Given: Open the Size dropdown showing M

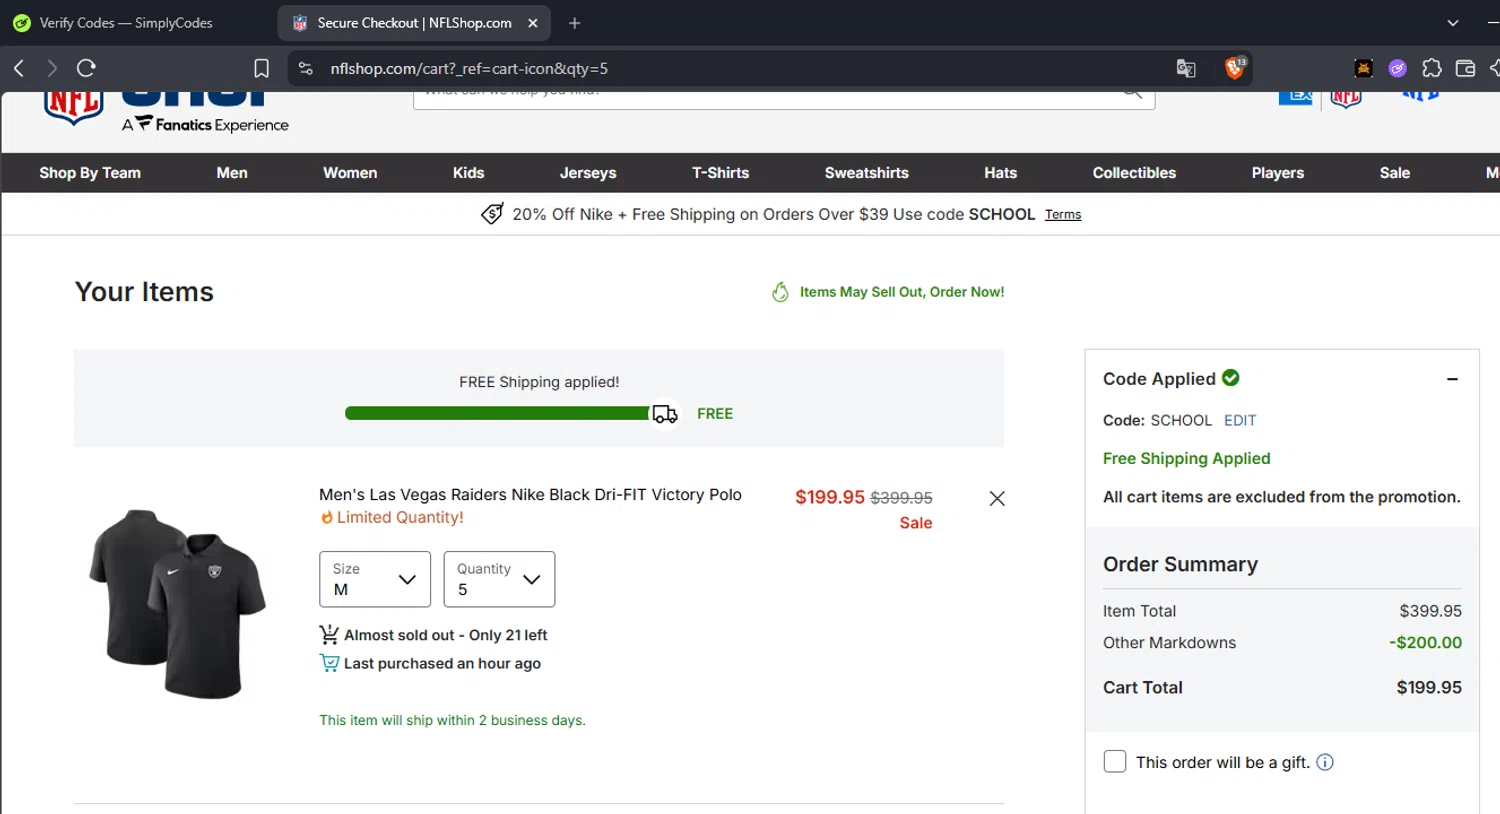Looking at the screenshot, I should (x=375, y=579).
